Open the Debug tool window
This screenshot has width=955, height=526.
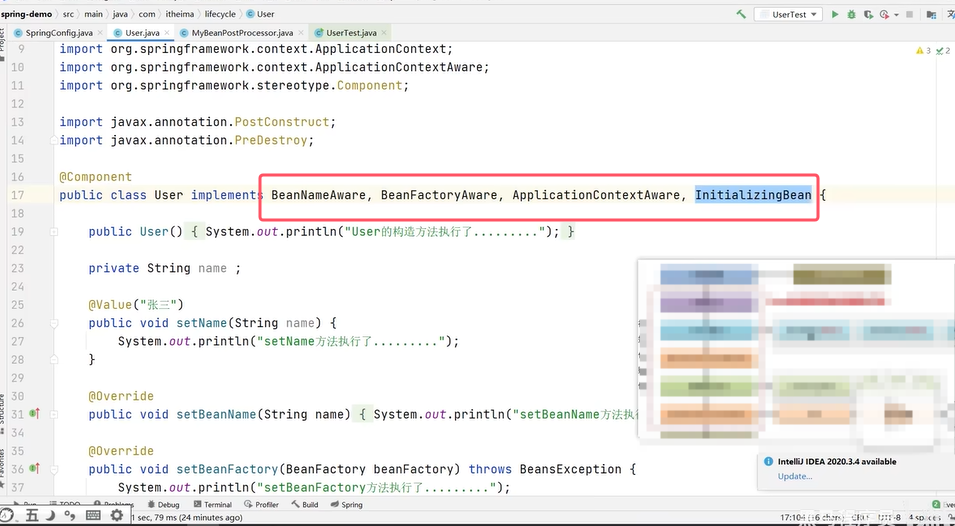click(163, 505)
